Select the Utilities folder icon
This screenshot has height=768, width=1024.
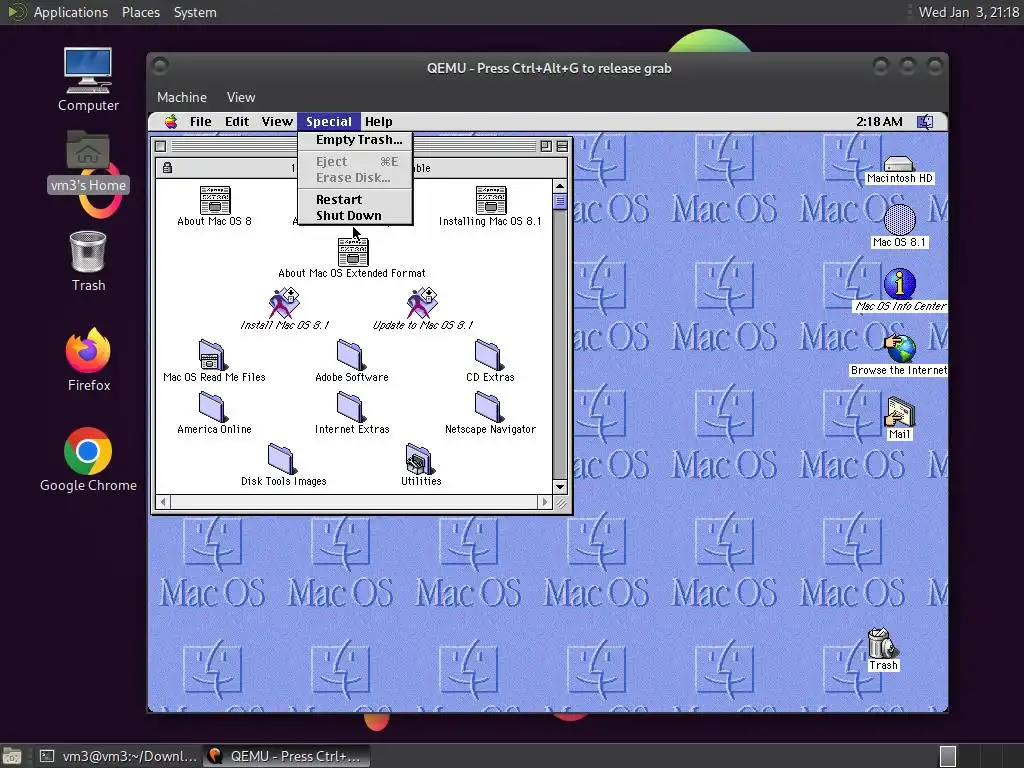coord(419,458)
